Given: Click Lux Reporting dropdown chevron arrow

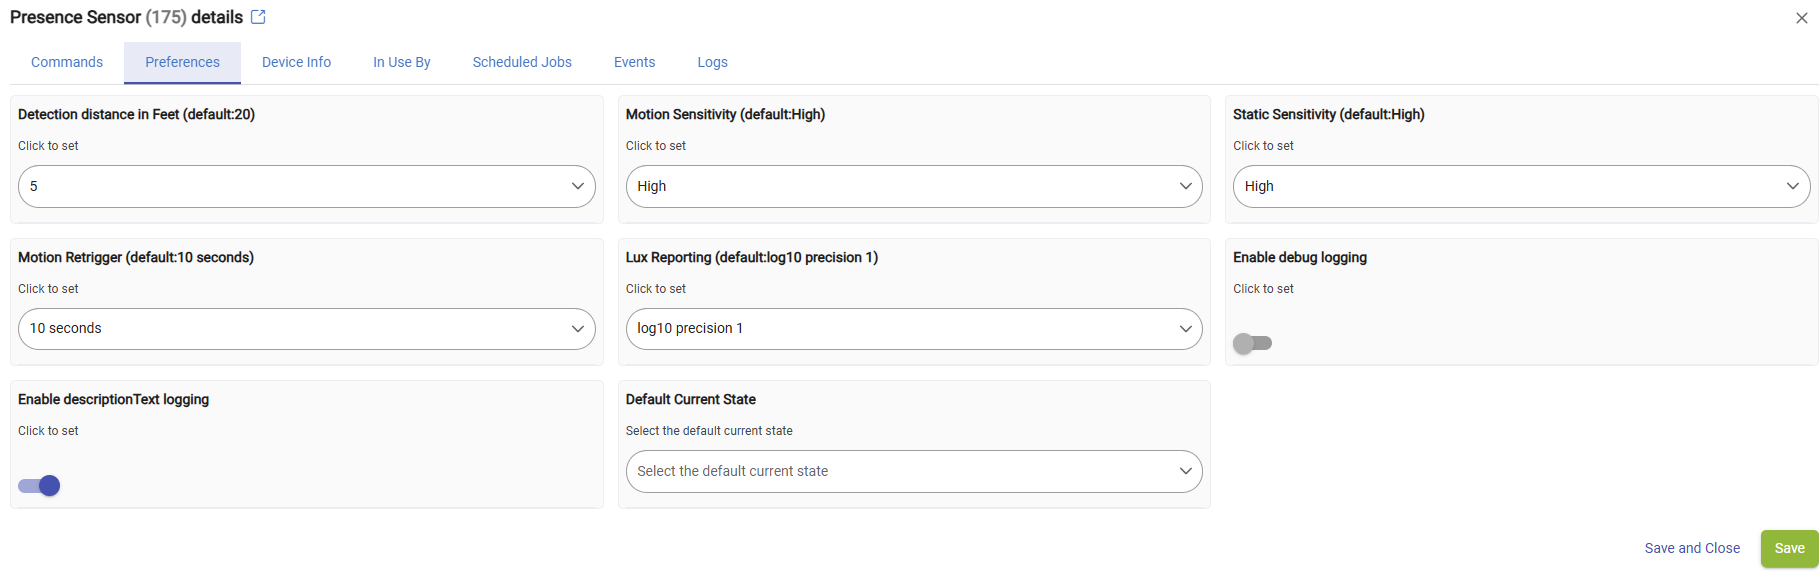Looking at the screenshot, I should [1185, 329].
